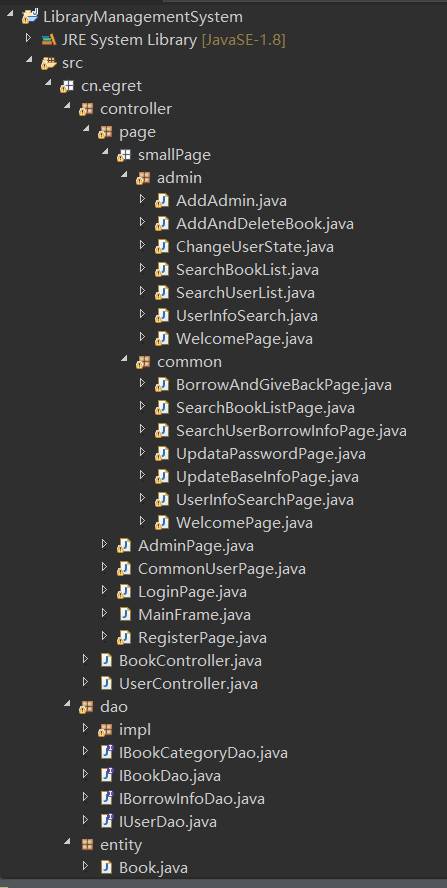Click the impl package icon

(x=105, y=730)
